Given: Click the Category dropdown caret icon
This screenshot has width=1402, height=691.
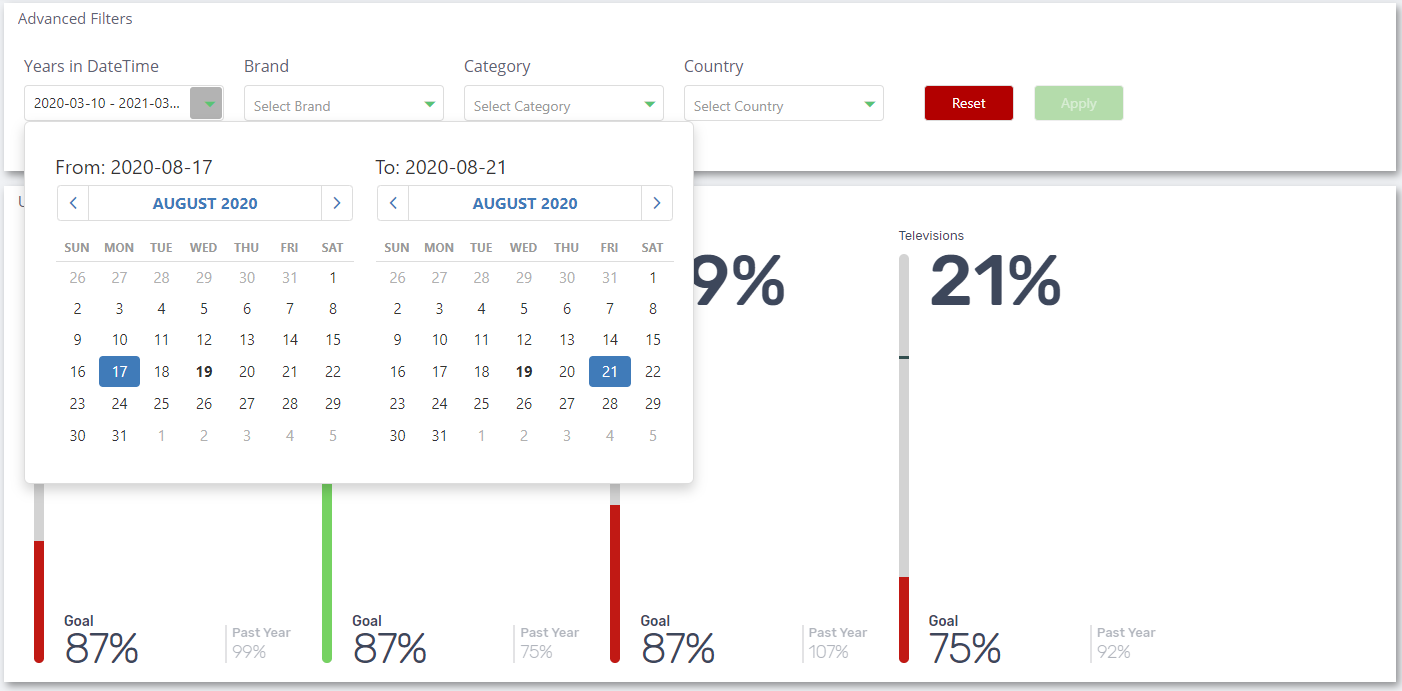Looking at the screenshot, I should [648, 103].
